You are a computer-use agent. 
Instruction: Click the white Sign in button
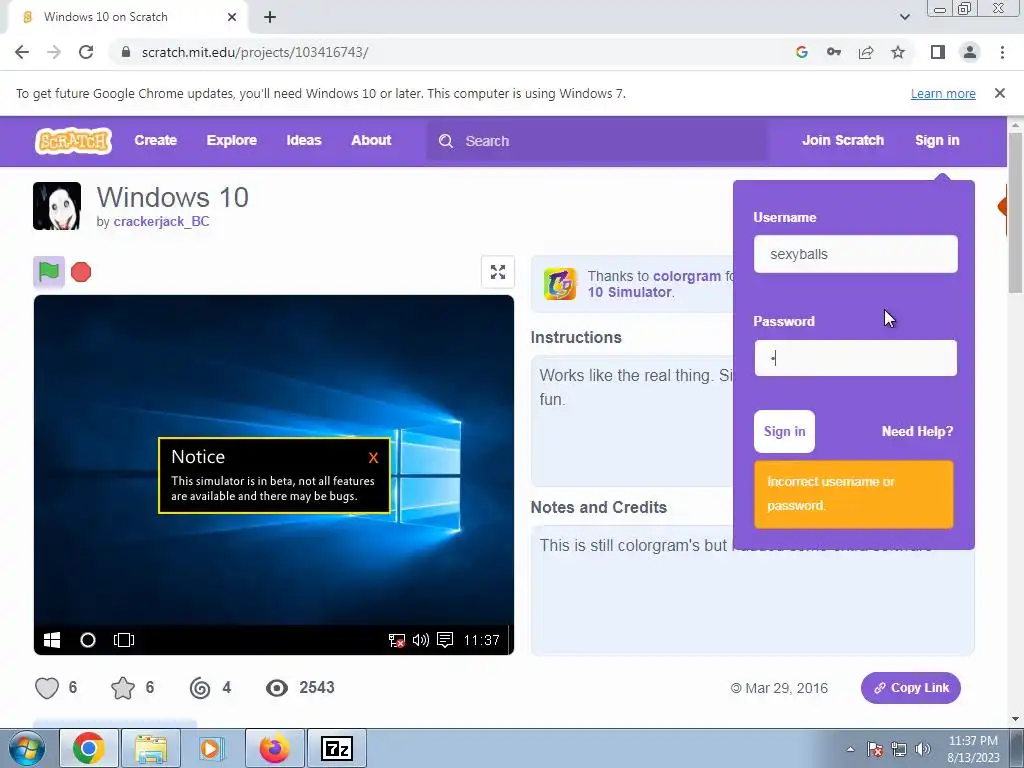point(784,431)
